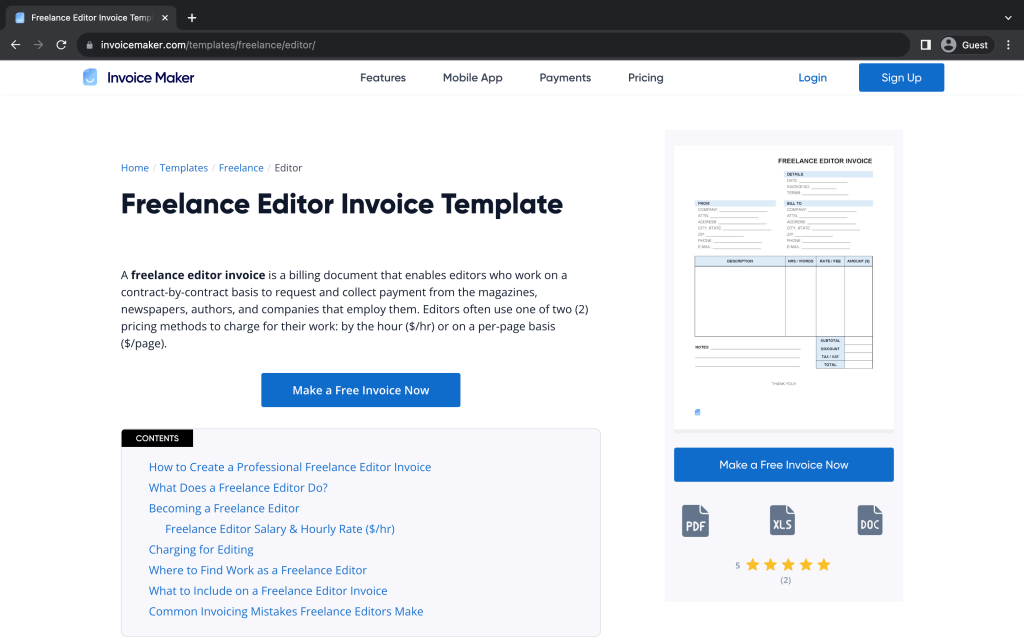Reload the page with the refresh icon
The height and width of the screenshot is (640, 1024).
61,45
